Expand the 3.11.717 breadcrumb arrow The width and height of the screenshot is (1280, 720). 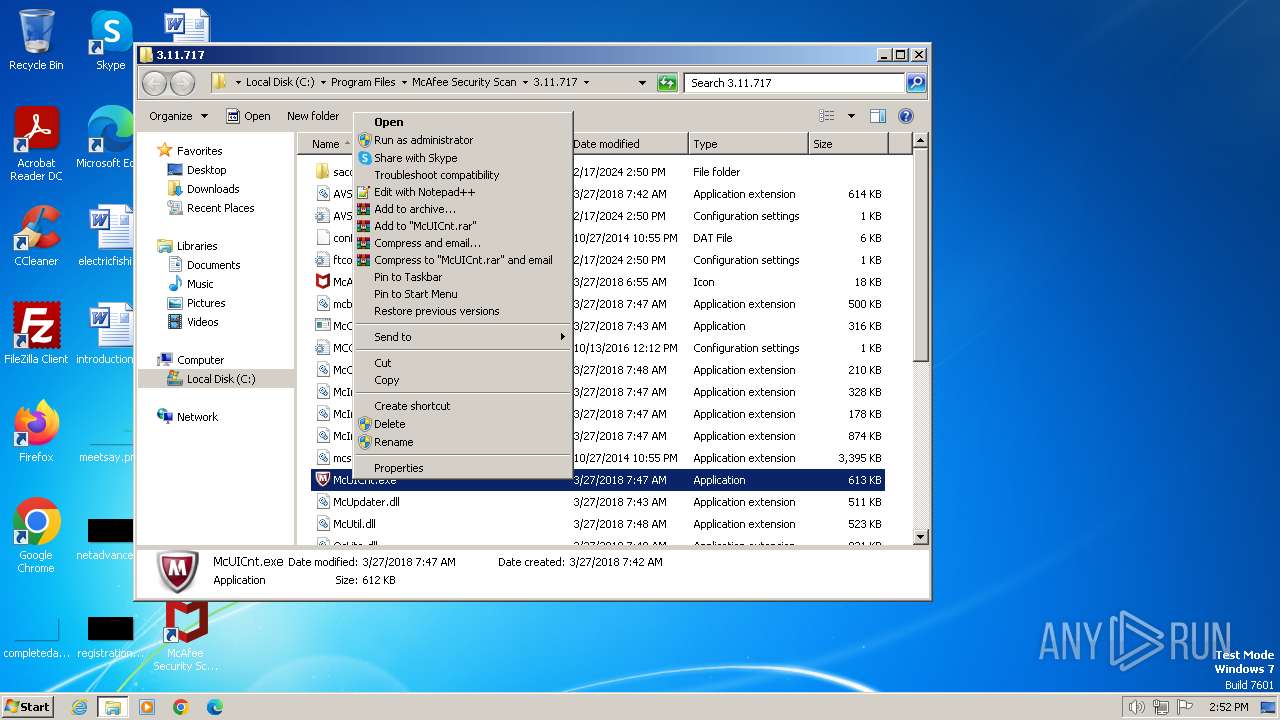click(x=586, y=83)
